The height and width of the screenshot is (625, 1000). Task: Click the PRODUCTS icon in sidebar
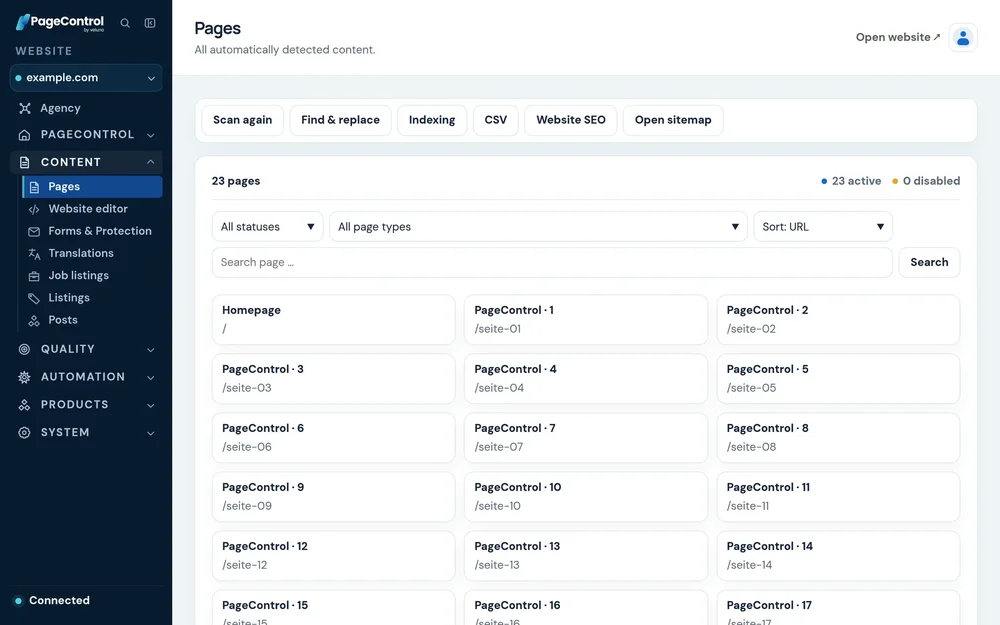coord(24,405)
